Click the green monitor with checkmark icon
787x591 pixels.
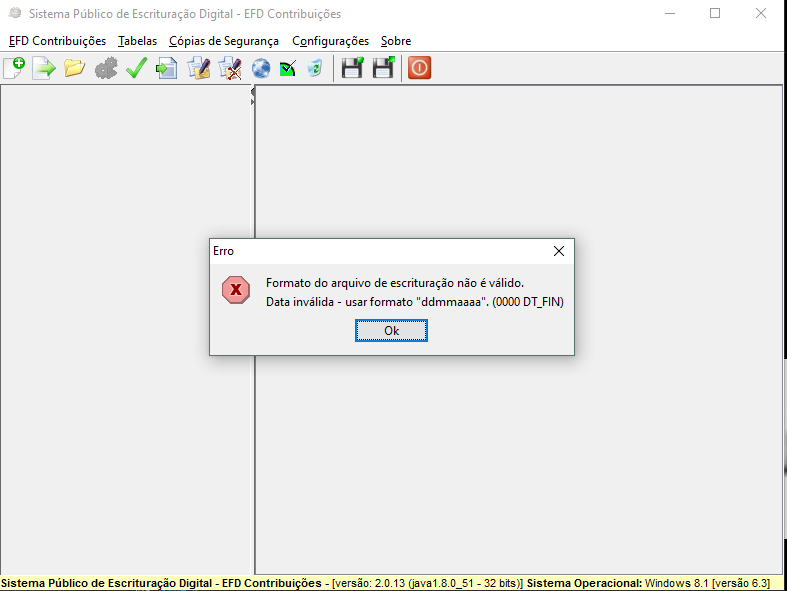point(288,68)
